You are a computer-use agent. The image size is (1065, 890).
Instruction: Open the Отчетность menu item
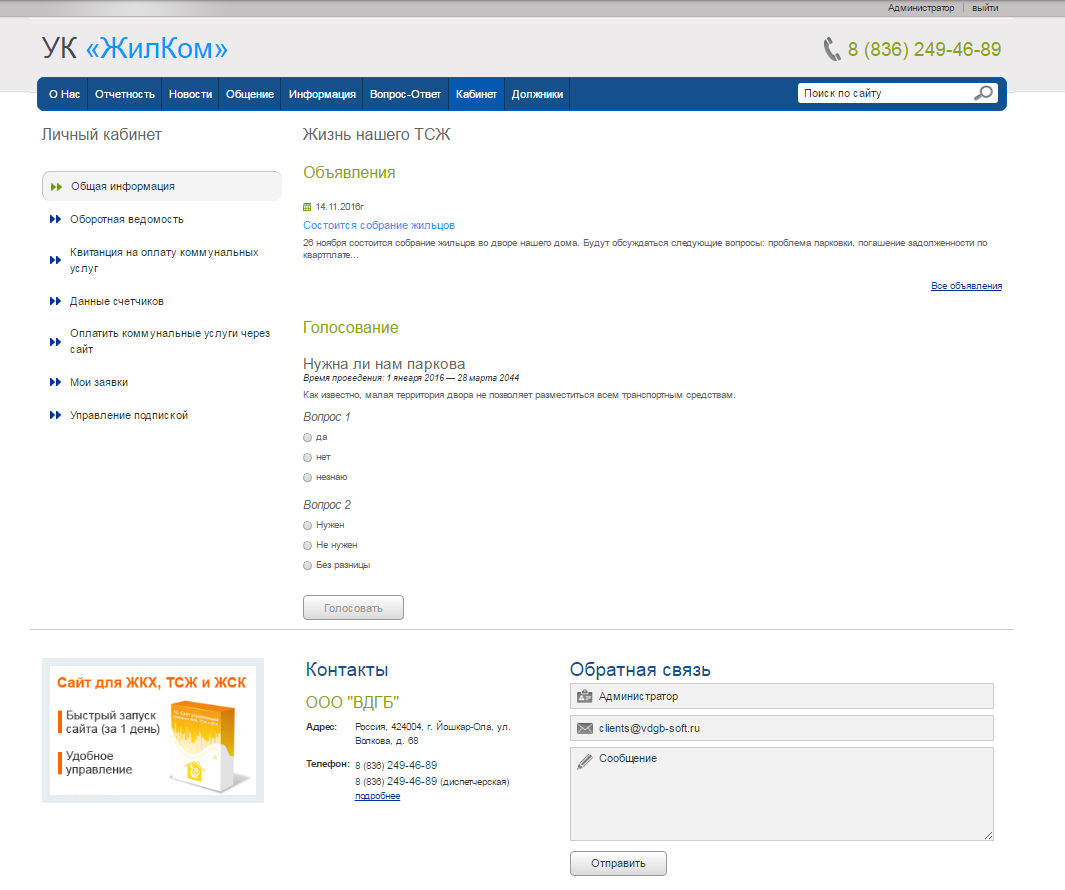tap(125, 94)
